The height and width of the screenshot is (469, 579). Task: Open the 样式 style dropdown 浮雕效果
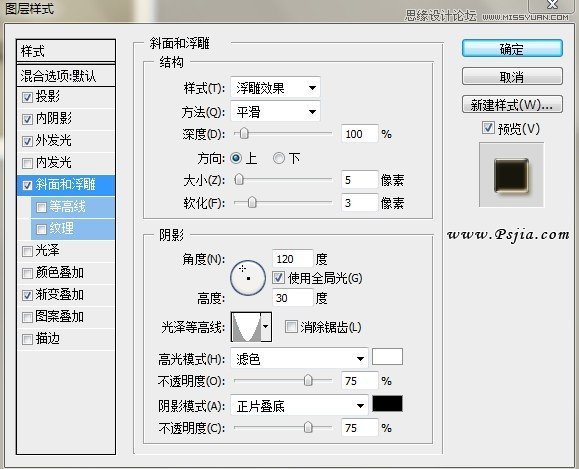(275, 88)
